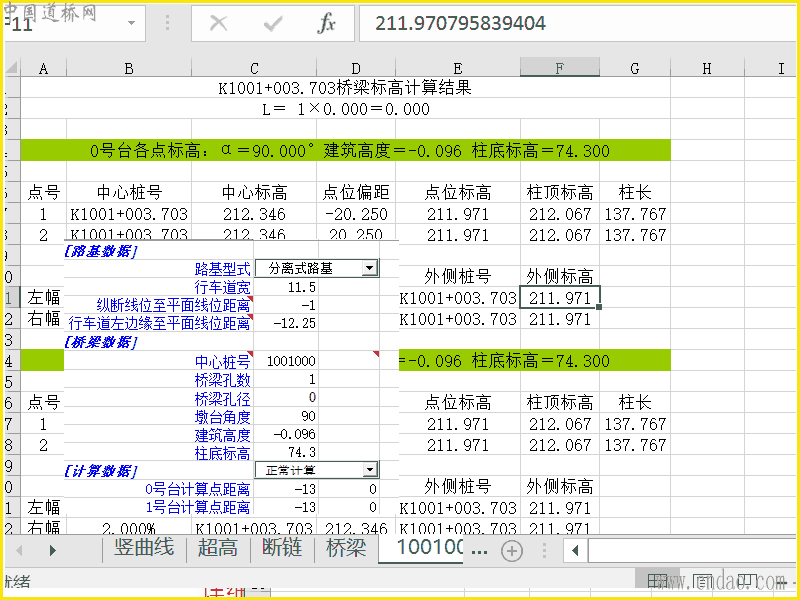Image resolution: width=800 pixels, height=600 pixels.
Task: Expand the Name Box dropdown arrow
Action: tap(131, 23)
